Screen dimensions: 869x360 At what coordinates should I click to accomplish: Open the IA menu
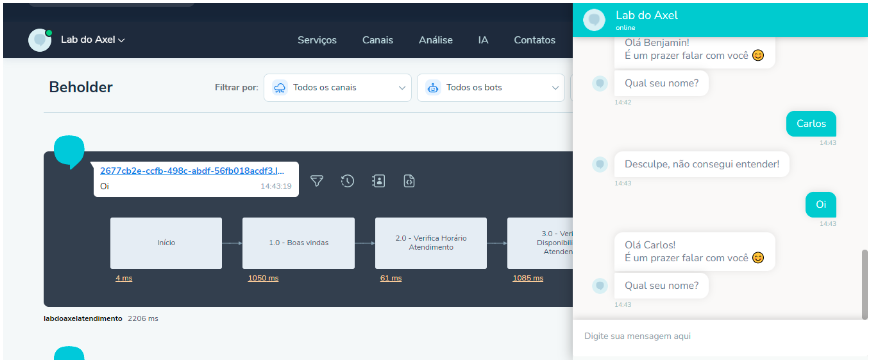coord(483,40)
